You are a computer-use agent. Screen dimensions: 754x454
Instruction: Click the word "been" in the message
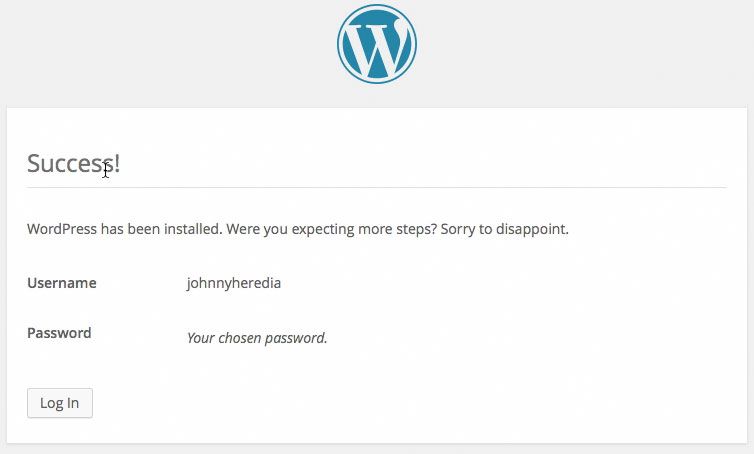click(144, 229)
